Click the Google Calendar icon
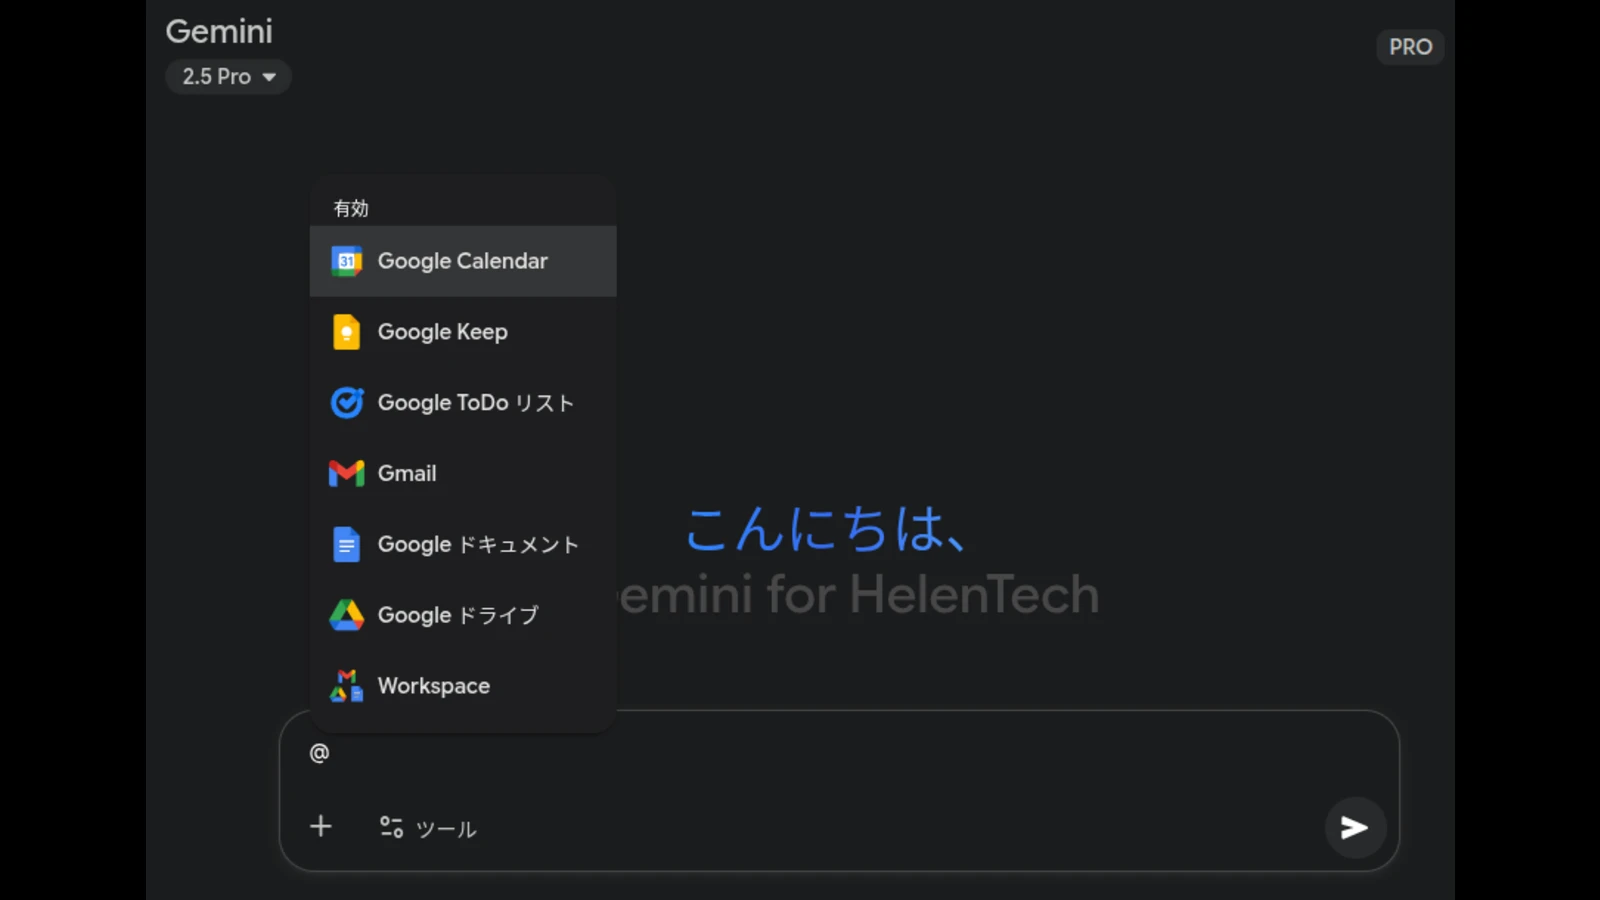The height and width of the screenshot is (900, 1600). tap(346, 261)
